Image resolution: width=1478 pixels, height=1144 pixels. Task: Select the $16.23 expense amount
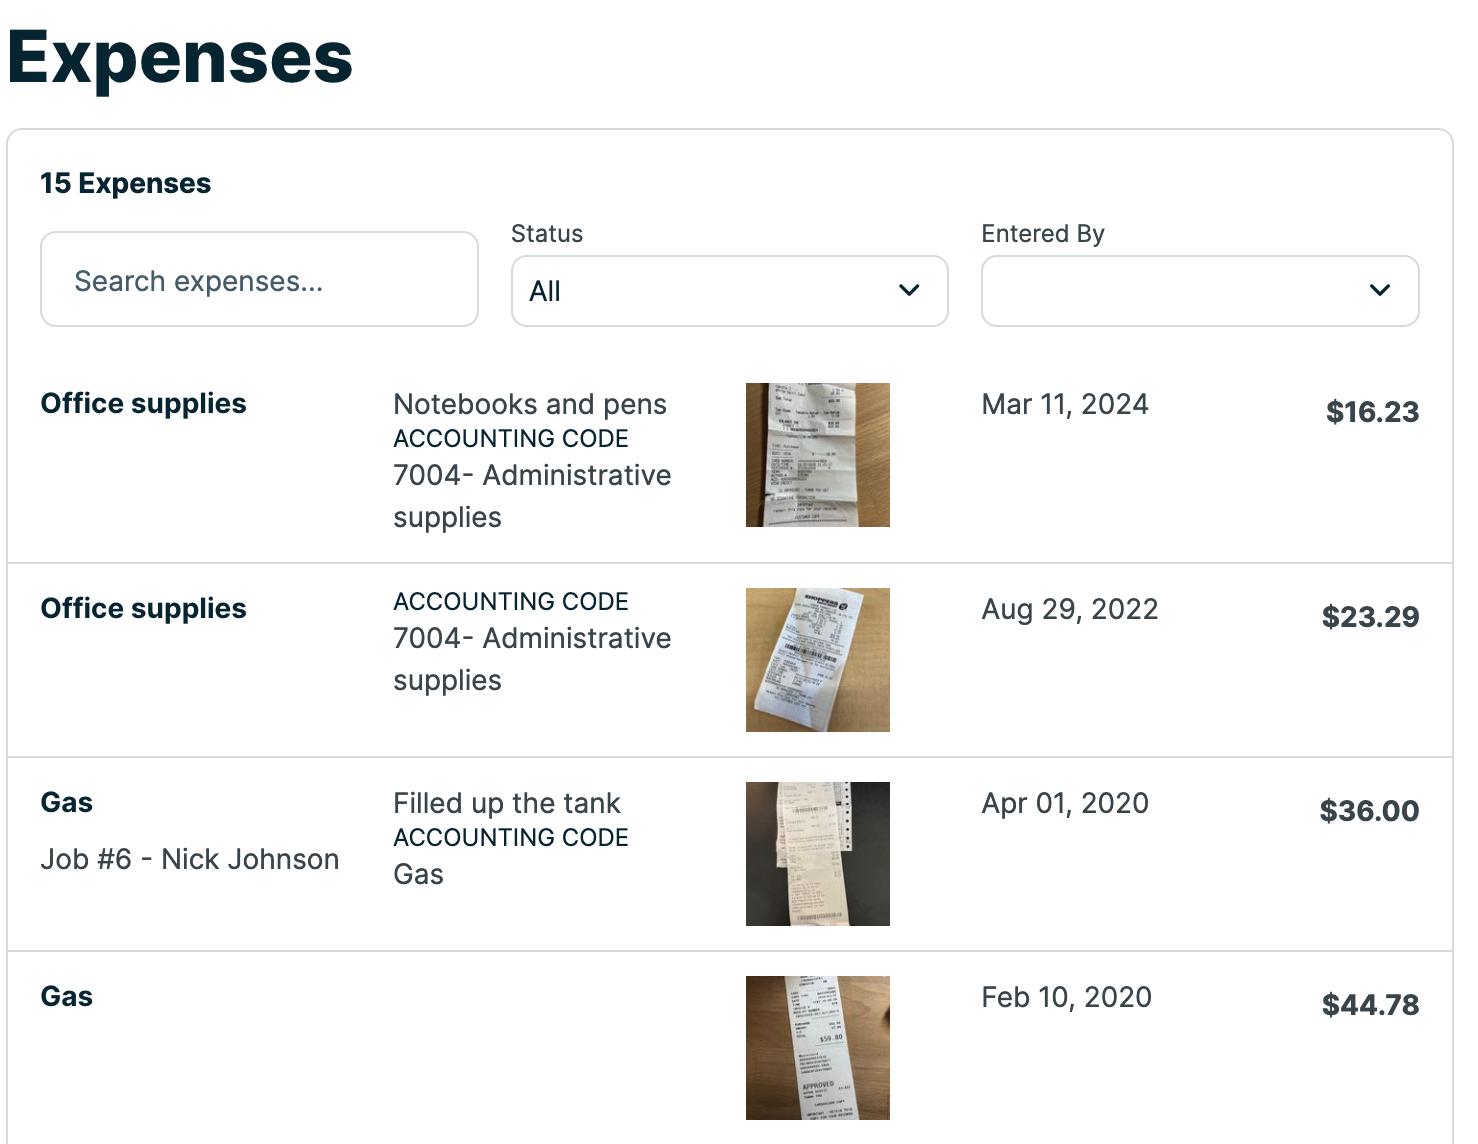pos(1371,412)
